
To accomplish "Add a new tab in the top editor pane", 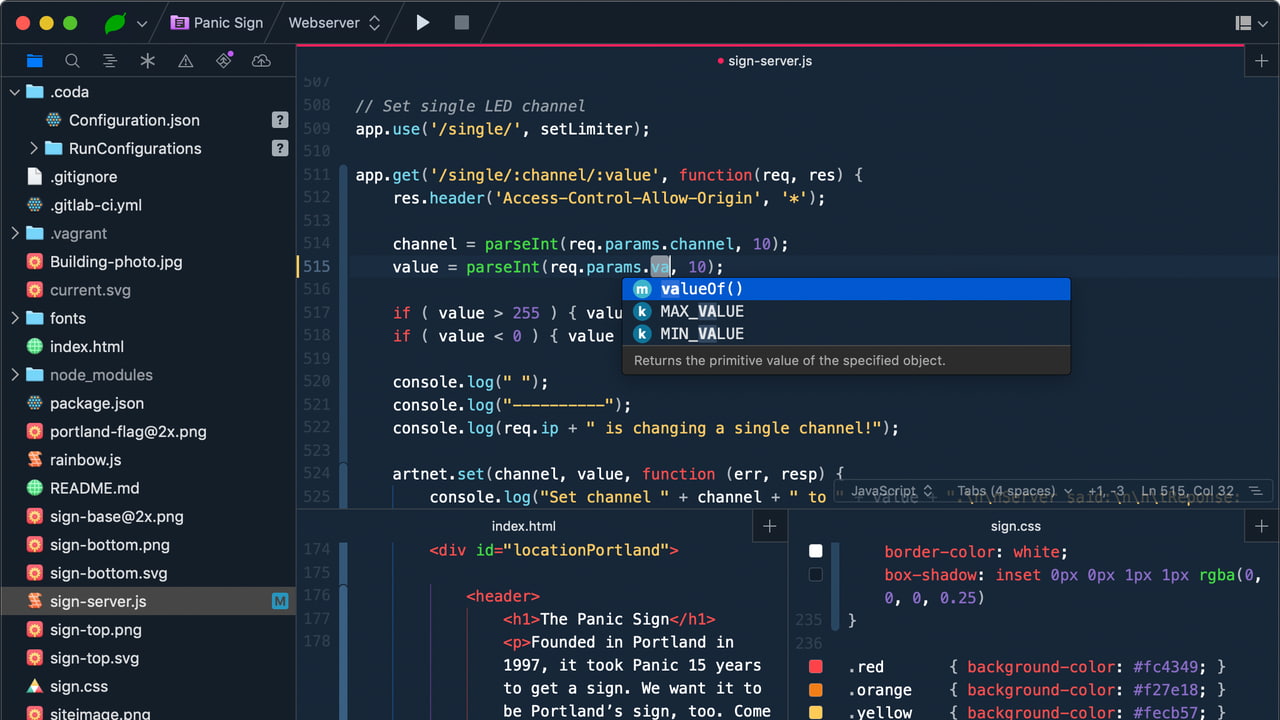I will (x=1261, y=61).
